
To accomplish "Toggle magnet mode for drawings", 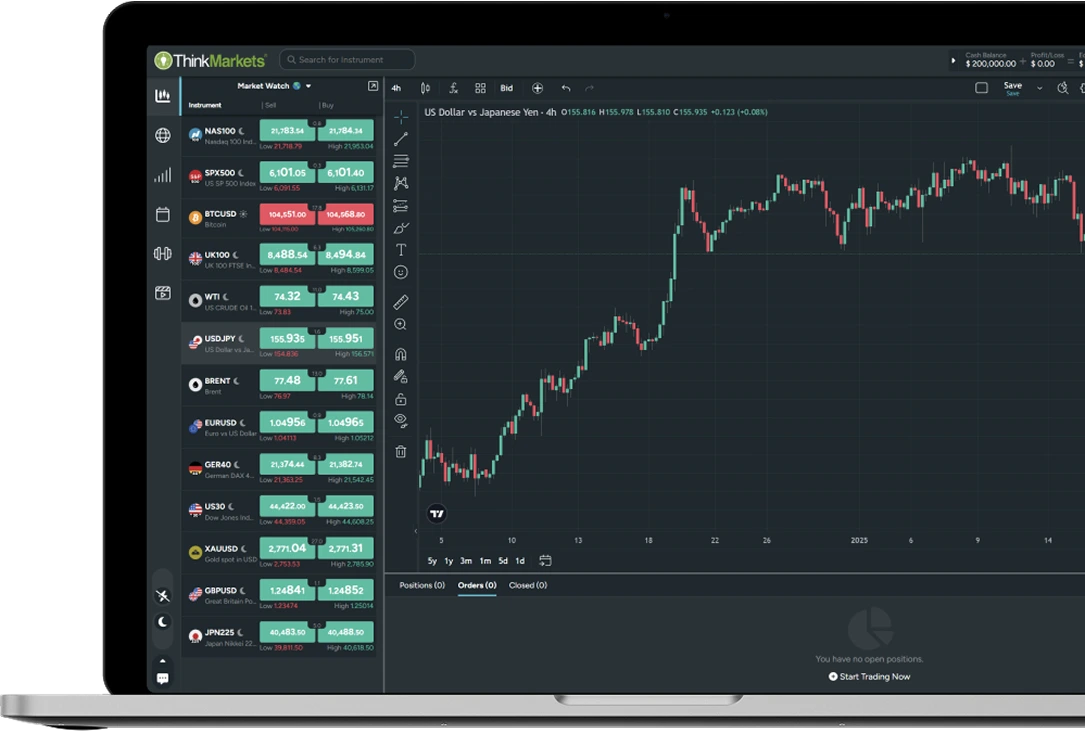I will pyautogui.click(x=401, y=354).
